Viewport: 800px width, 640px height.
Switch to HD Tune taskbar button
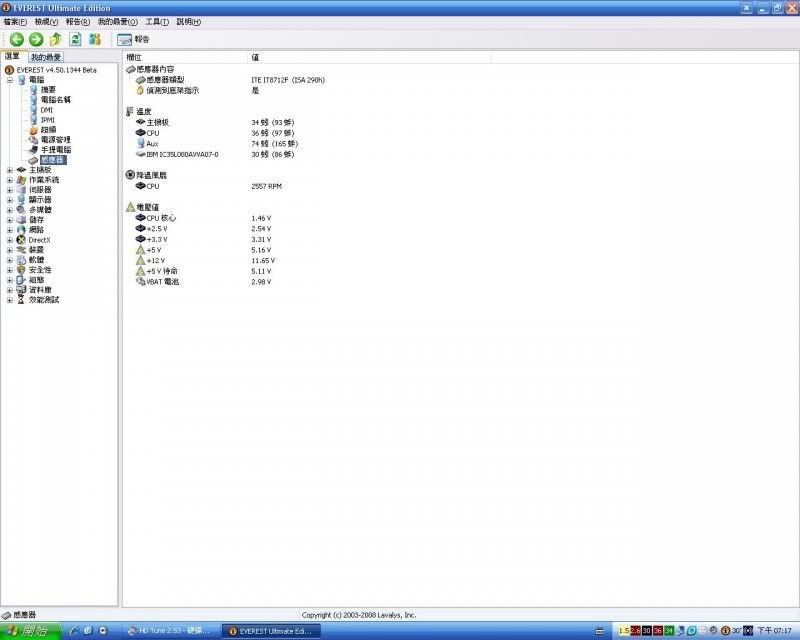[168, 631]
